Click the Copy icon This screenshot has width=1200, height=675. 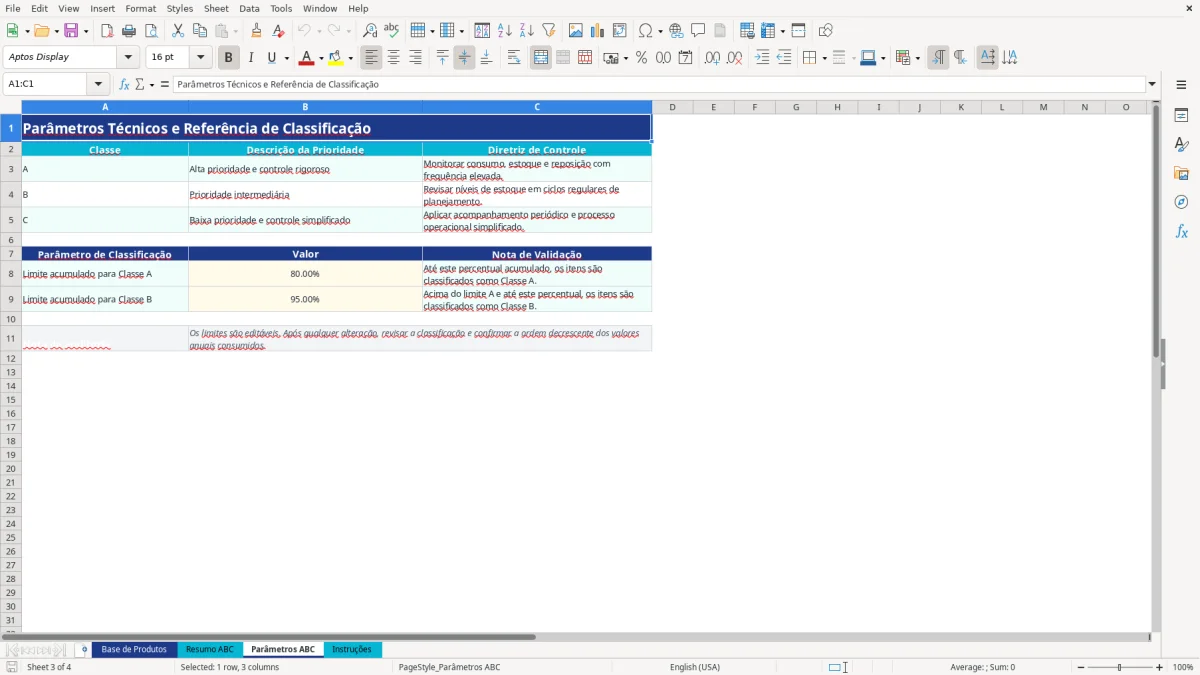[199, 31]
